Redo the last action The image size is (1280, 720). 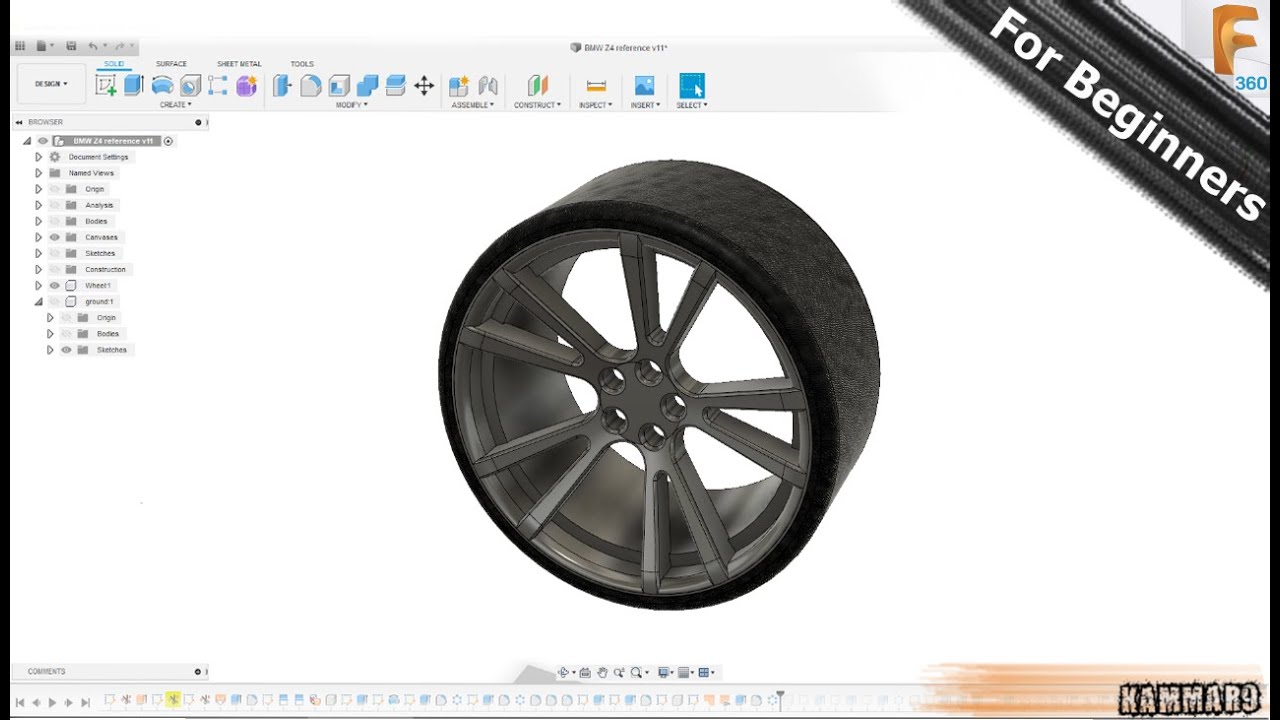(121, 46)
